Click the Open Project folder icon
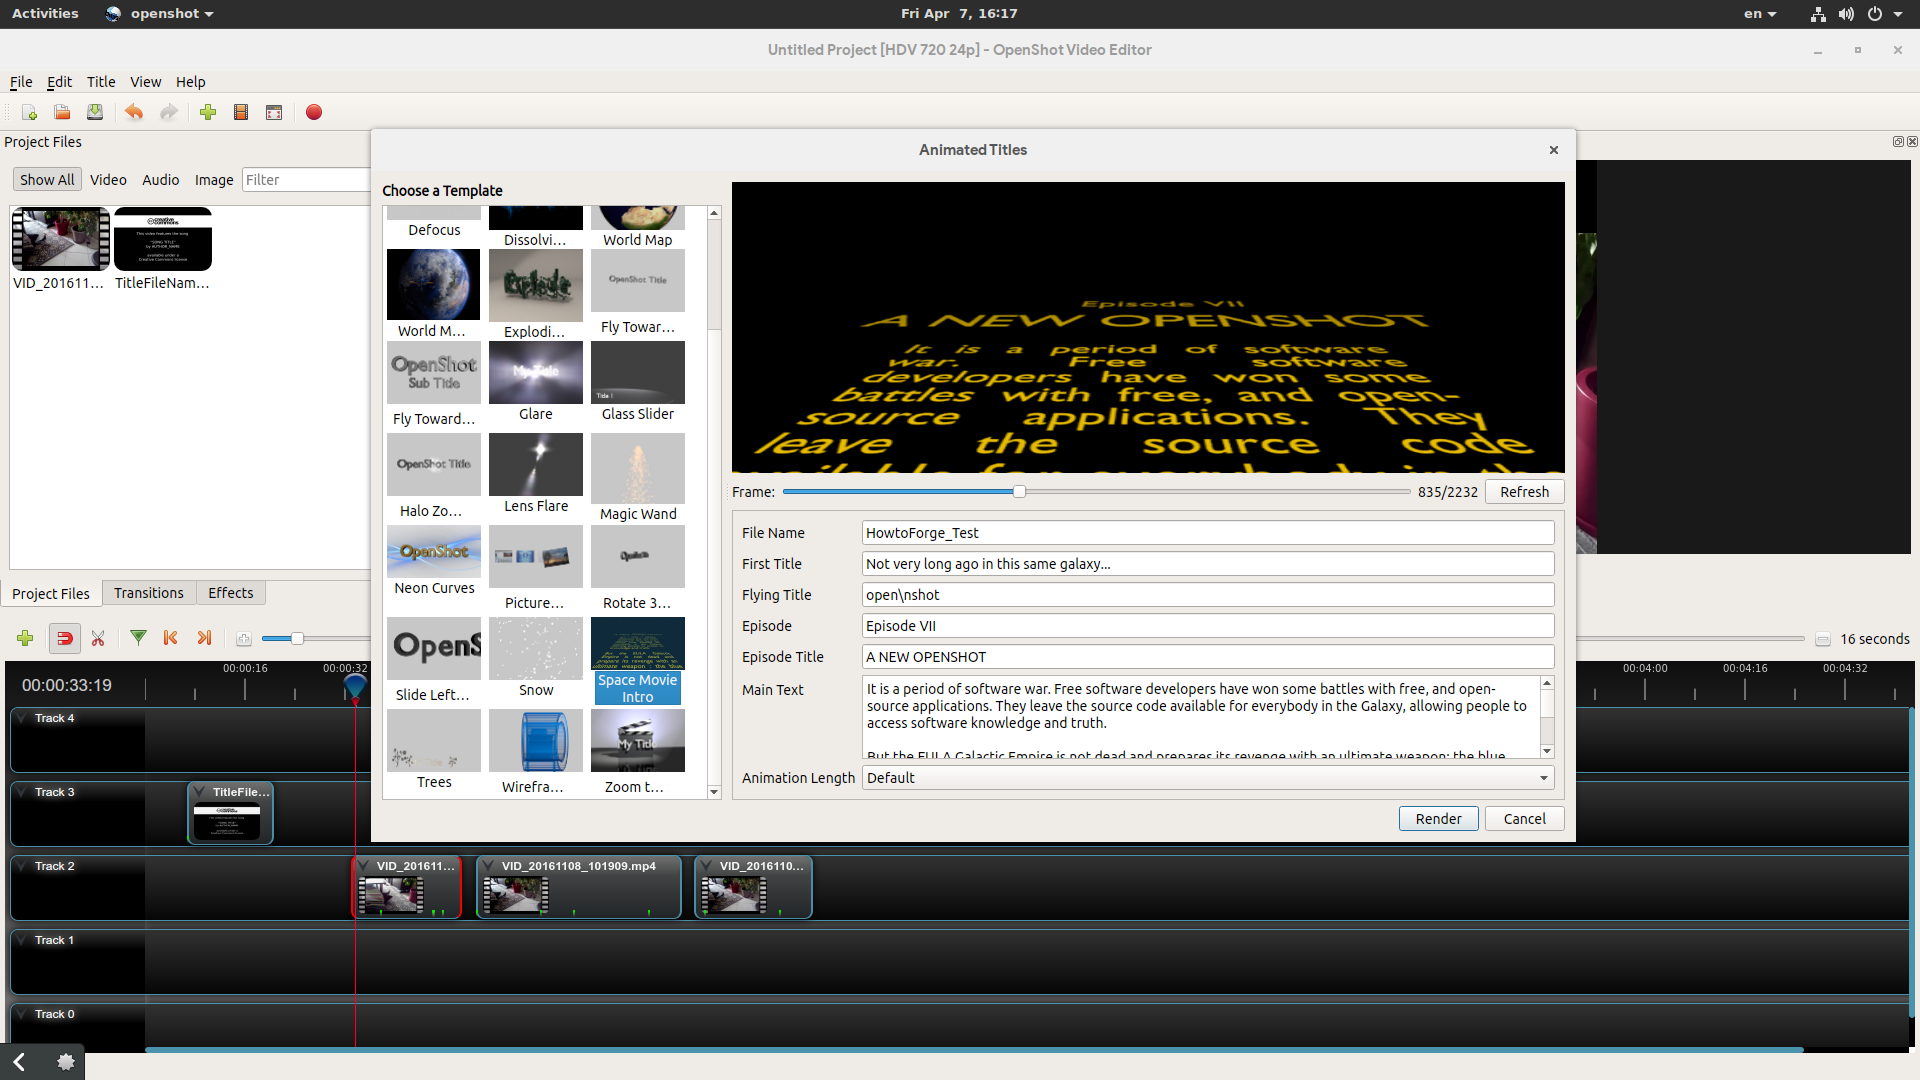 (62, 112)
